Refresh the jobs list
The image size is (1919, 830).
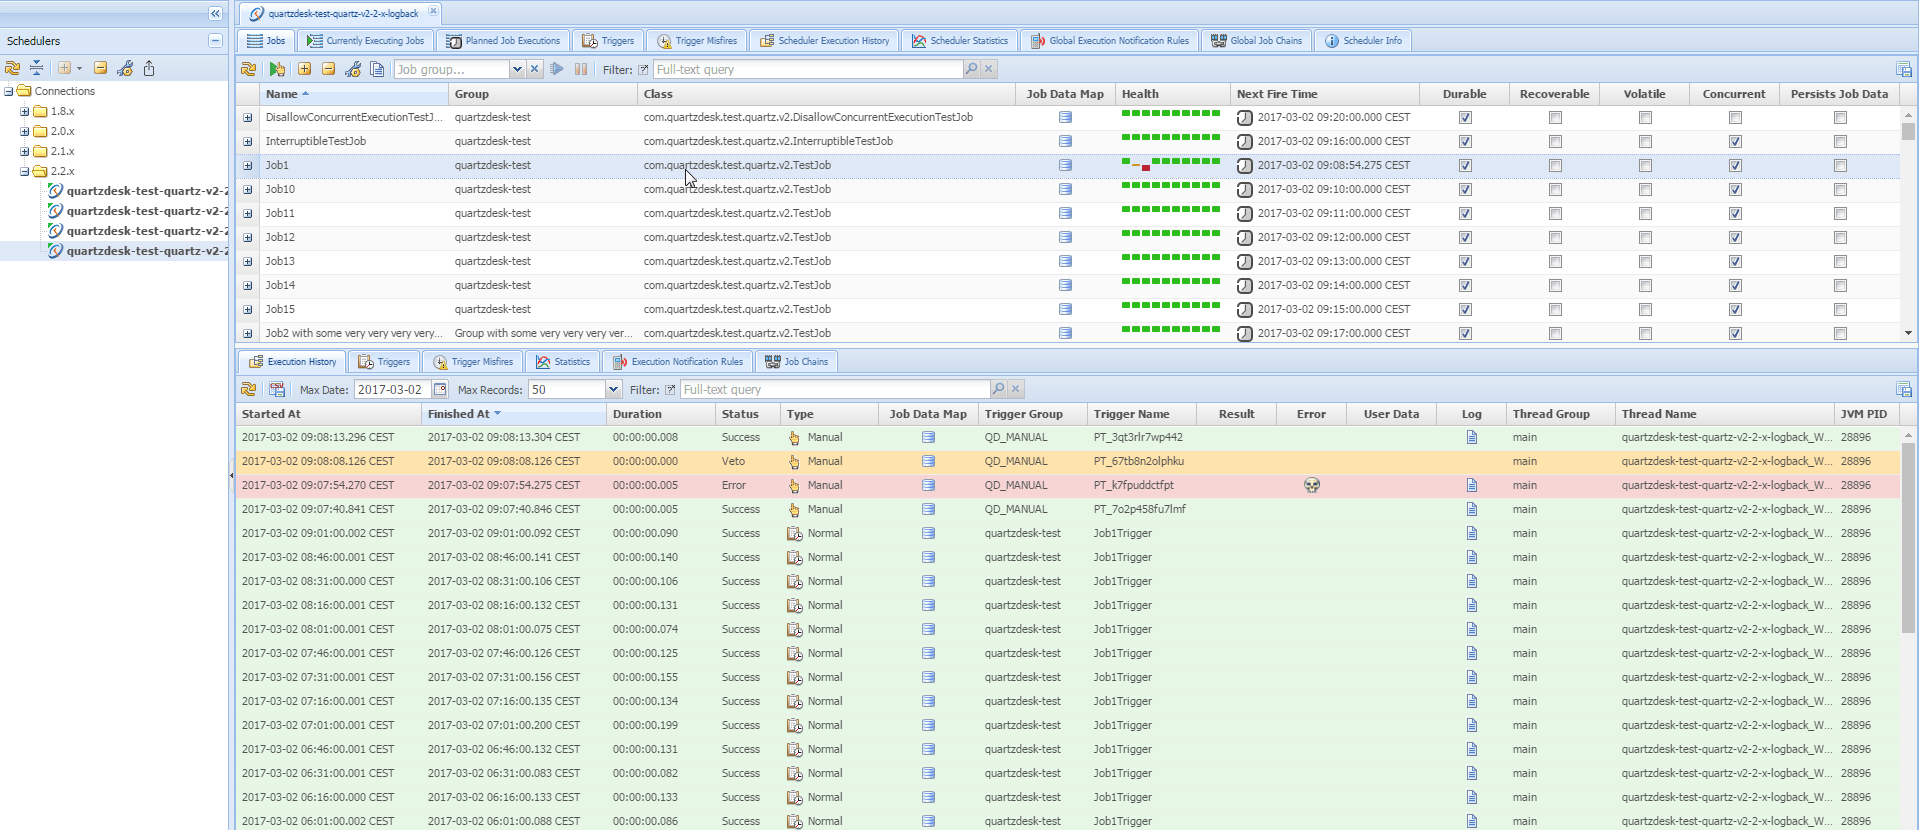tap(249, 69)
